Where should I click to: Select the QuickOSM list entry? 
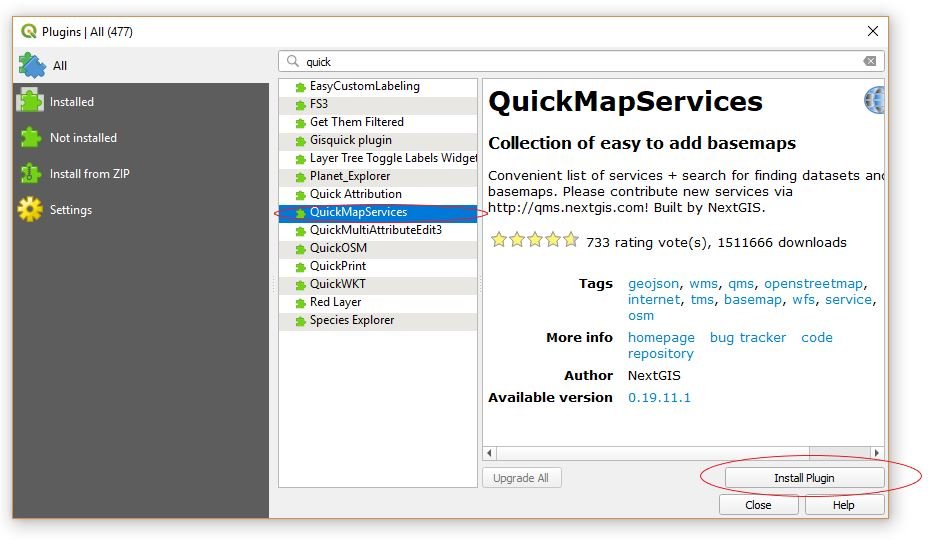click(x=378, y=248)
